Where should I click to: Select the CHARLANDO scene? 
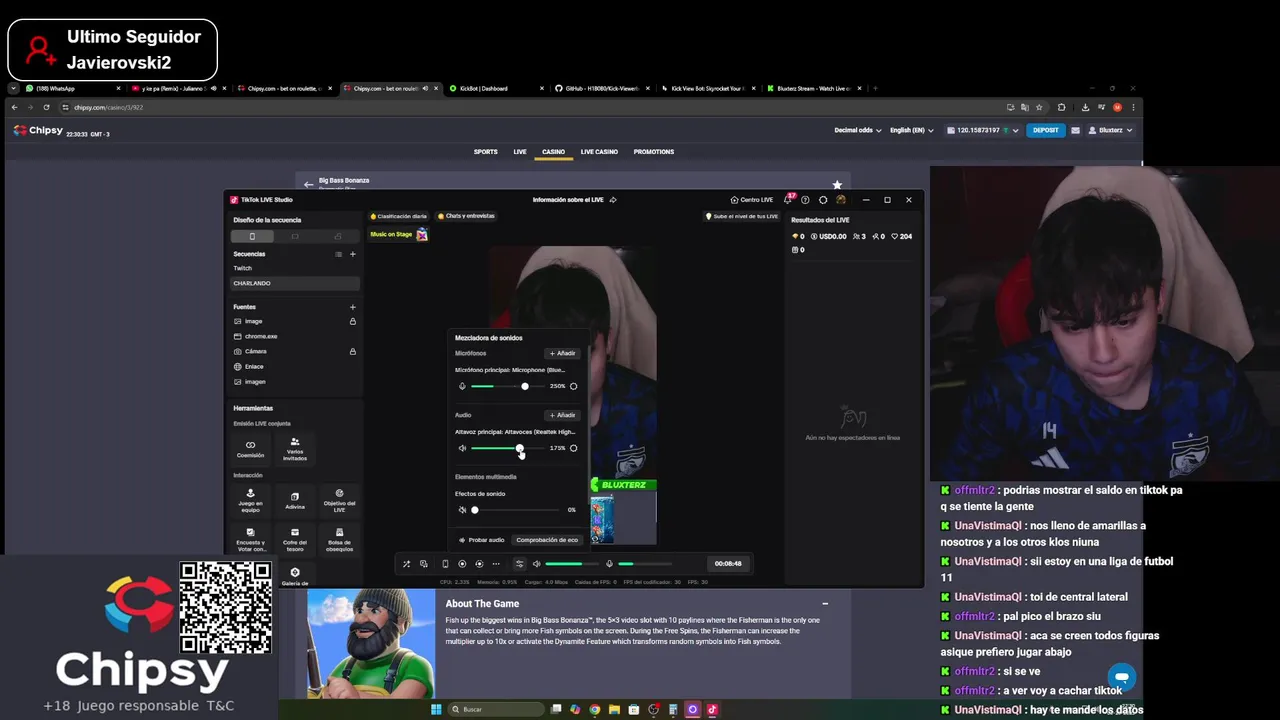pos(294,283)
